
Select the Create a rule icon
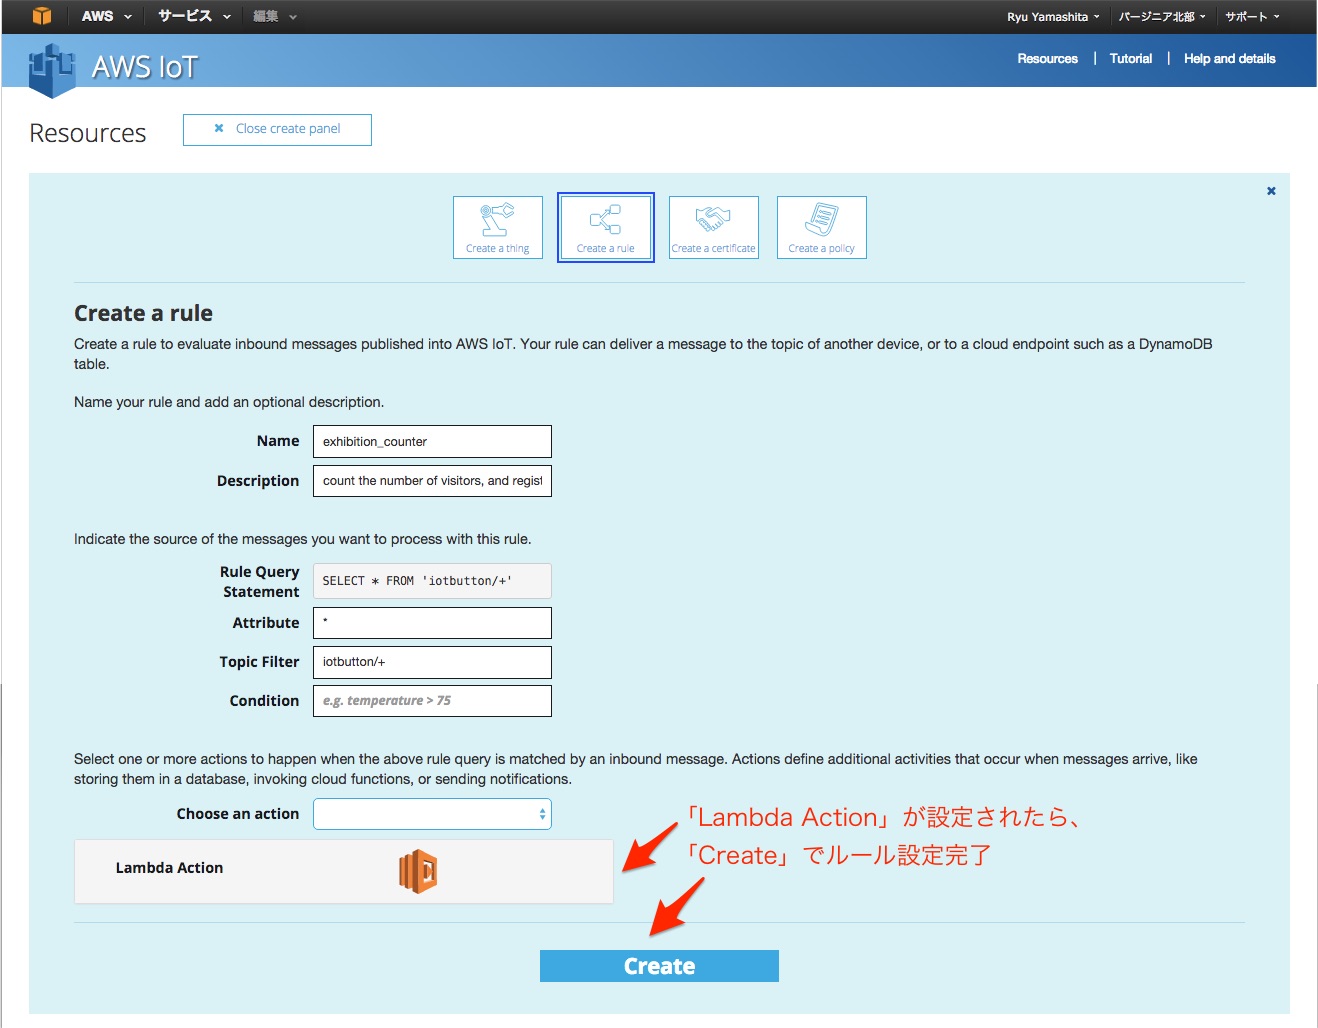pyautogui.click(x=605, y=227)
